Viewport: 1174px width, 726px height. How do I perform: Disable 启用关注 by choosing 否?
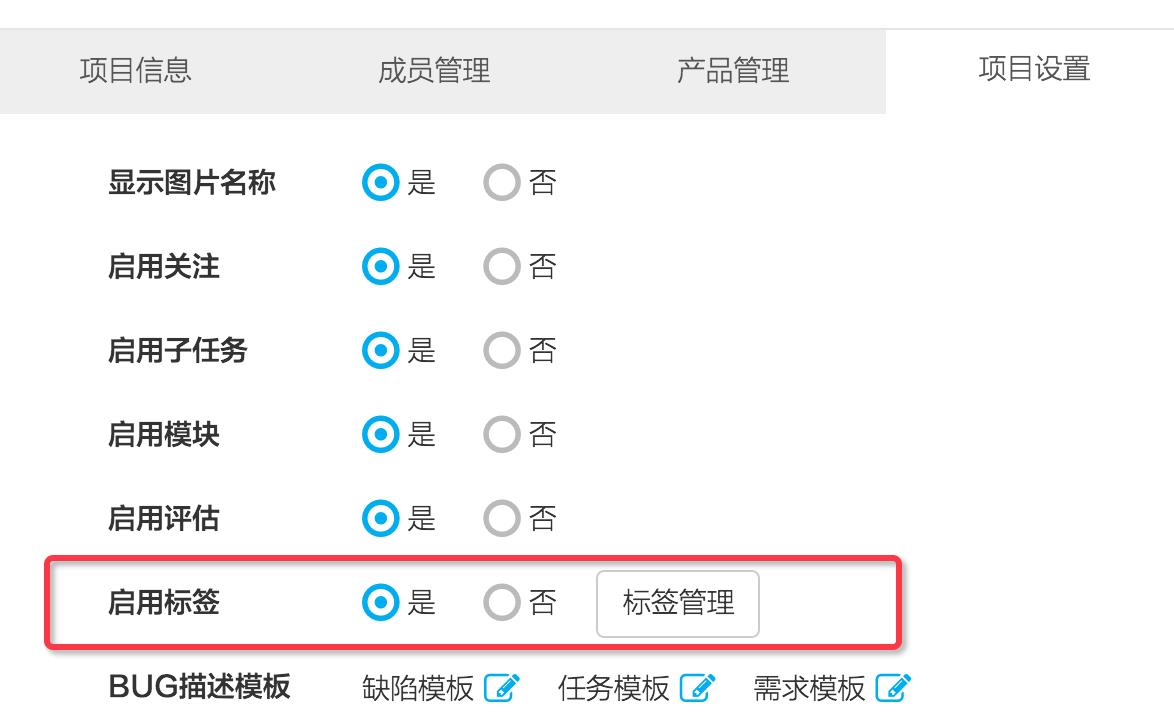pos(502,266)
